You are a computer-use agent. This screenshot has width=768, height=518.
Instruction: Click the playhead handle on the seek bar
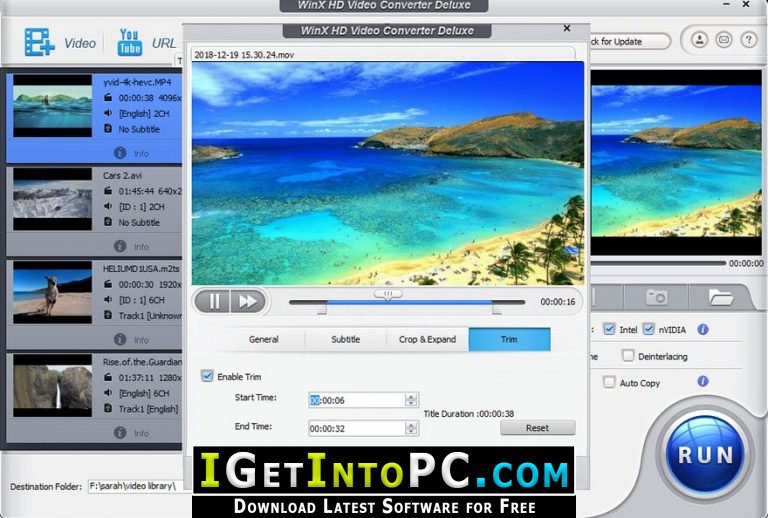(x=388, y=294)
